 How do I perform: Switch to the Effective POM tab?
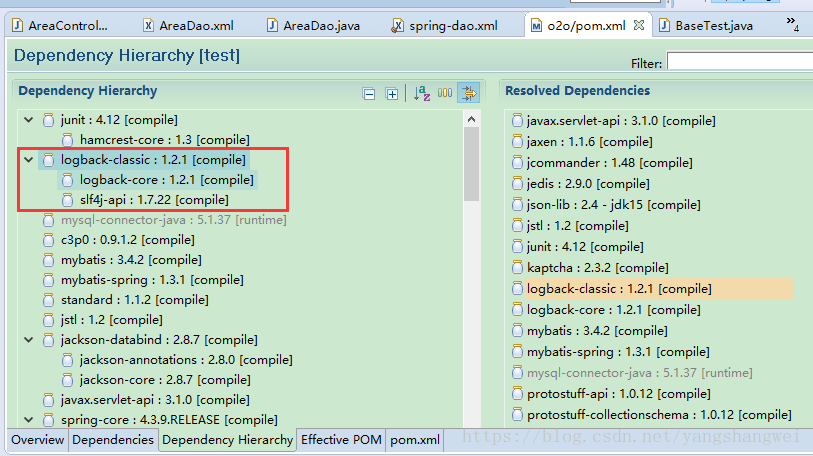coord(341,440)
